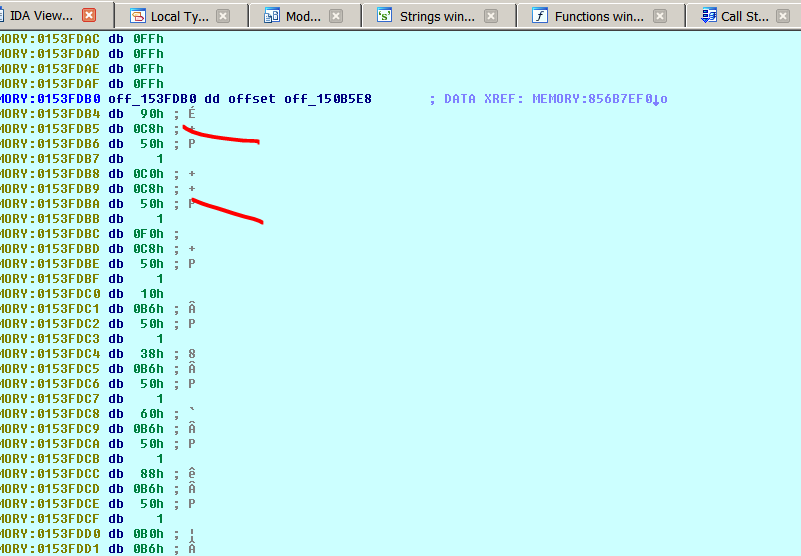Click the Modules tab icon
The width and height of the screenshot is (801, 556).
click(271, 16)
